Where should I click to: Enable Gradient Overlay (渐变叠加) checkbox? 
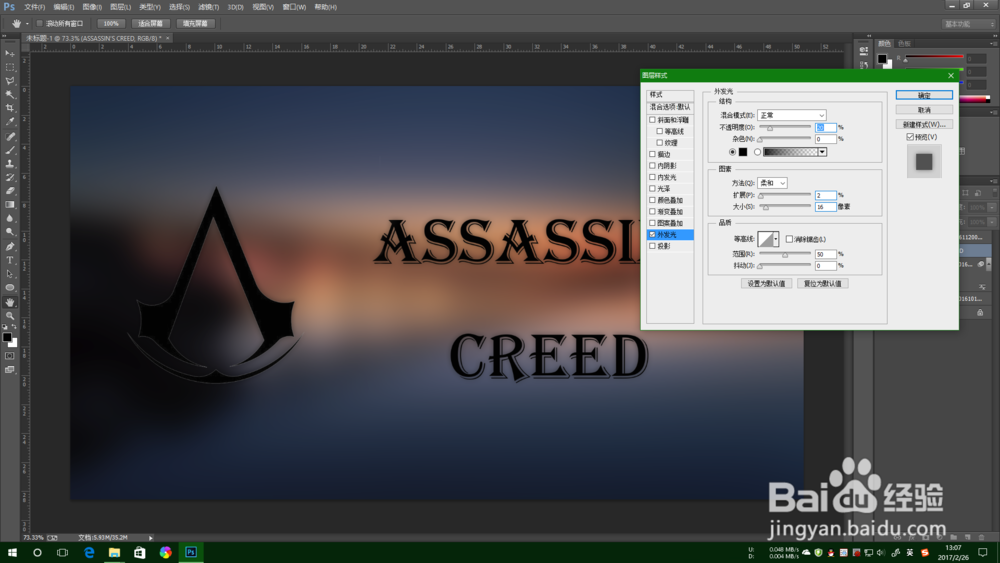point(652,212)
